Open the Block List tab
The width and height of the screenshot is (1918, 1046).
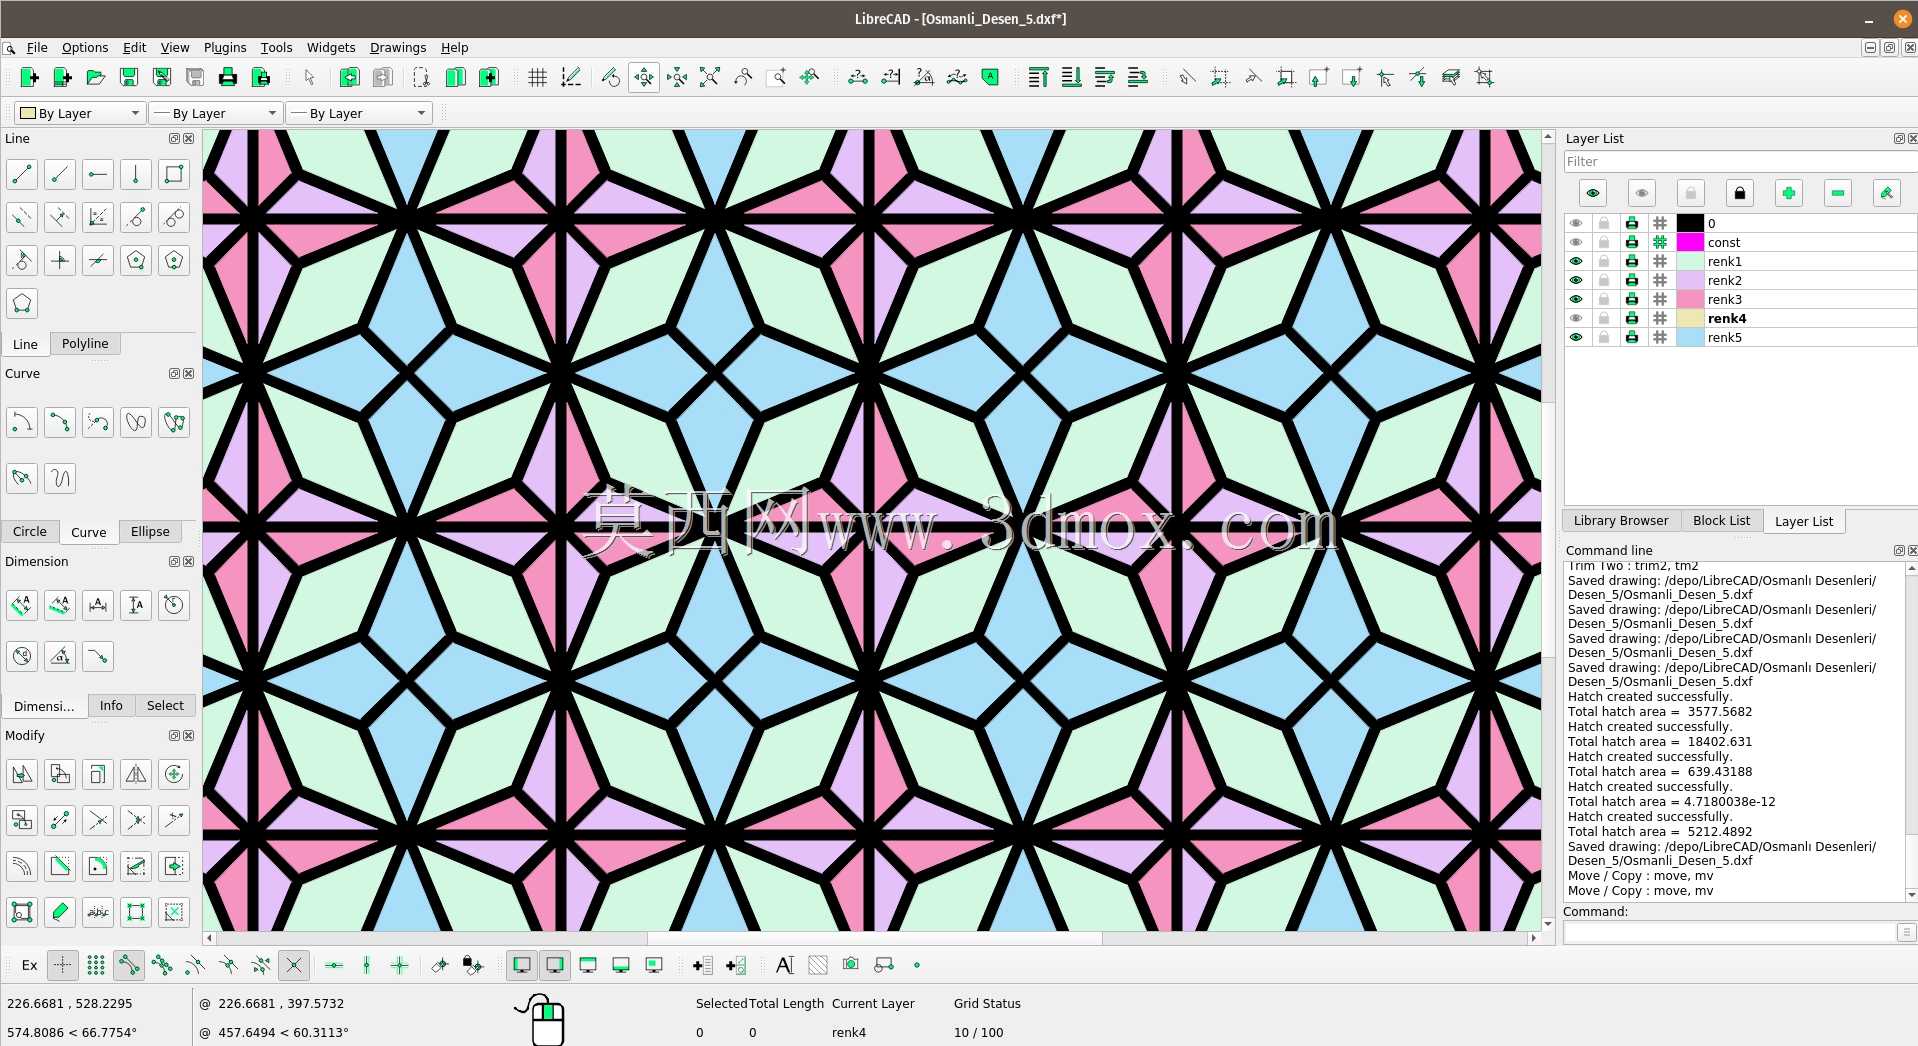[1721, 520]
